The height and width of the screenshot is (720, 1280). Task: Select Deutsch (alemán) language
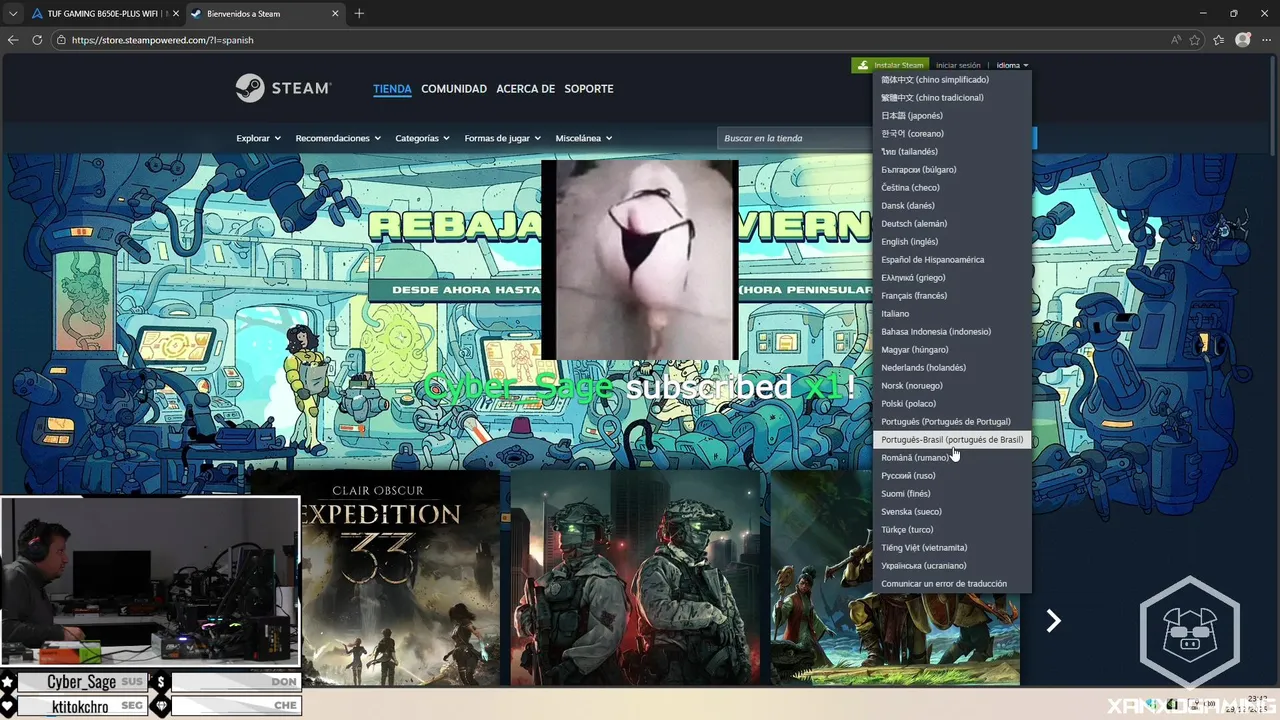(951, 224)
